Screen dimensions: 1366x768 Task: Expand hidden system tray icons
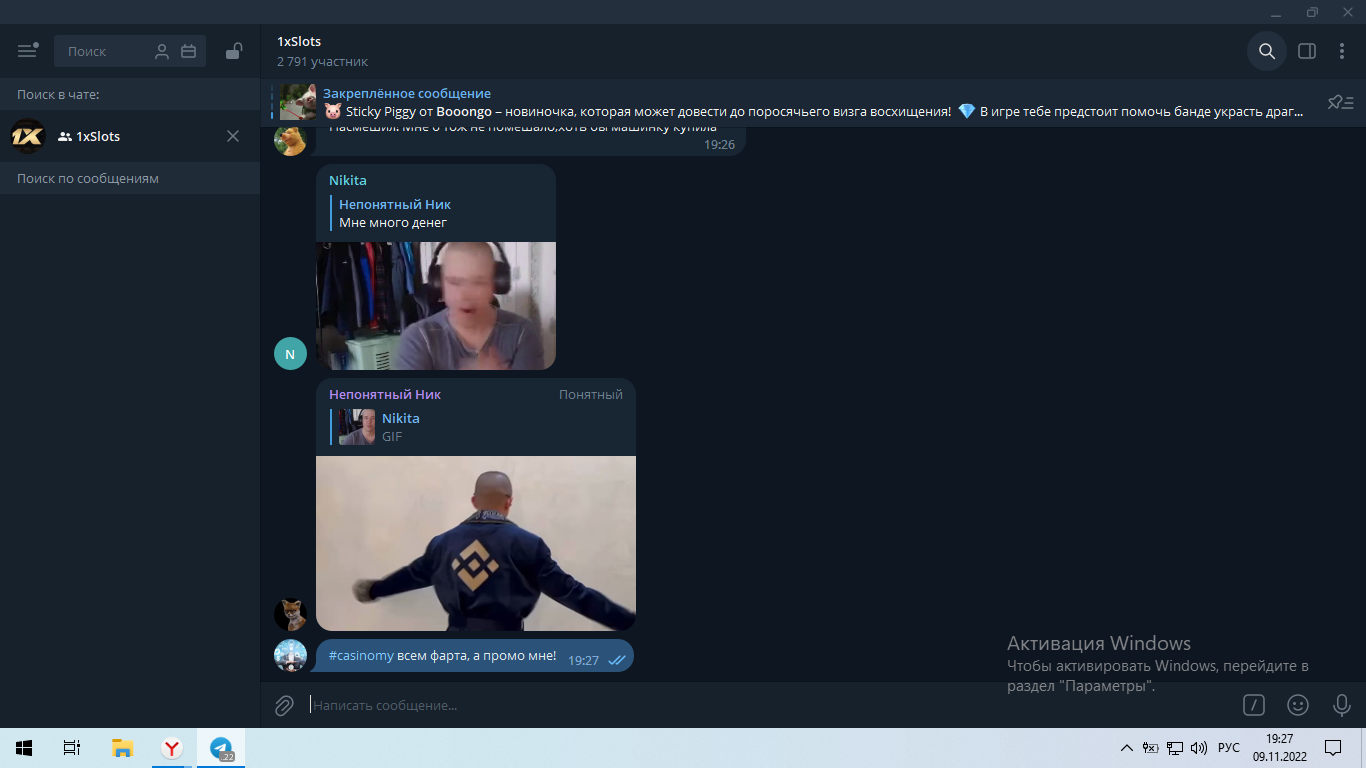pyautogui.click(x=1125, y=747)
